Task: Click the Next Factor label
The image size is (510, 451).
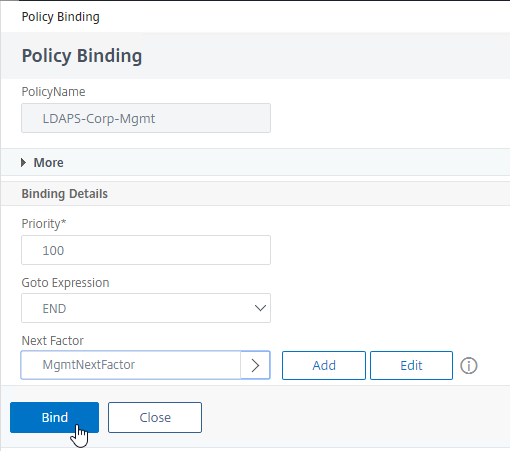Action: [x=53, y=341]
